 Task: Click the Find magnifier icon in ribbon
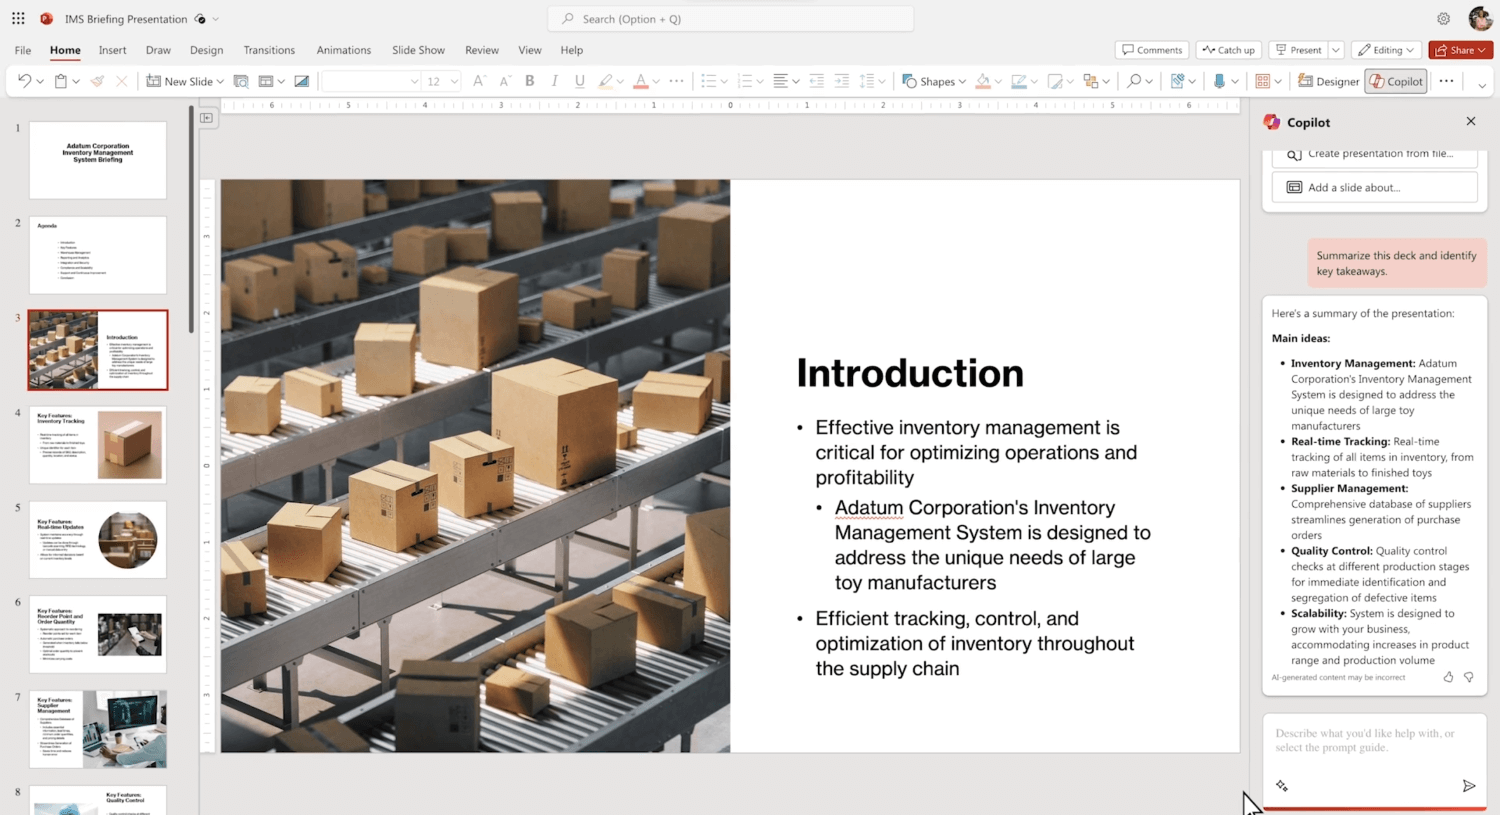(x=1134, y=81)
